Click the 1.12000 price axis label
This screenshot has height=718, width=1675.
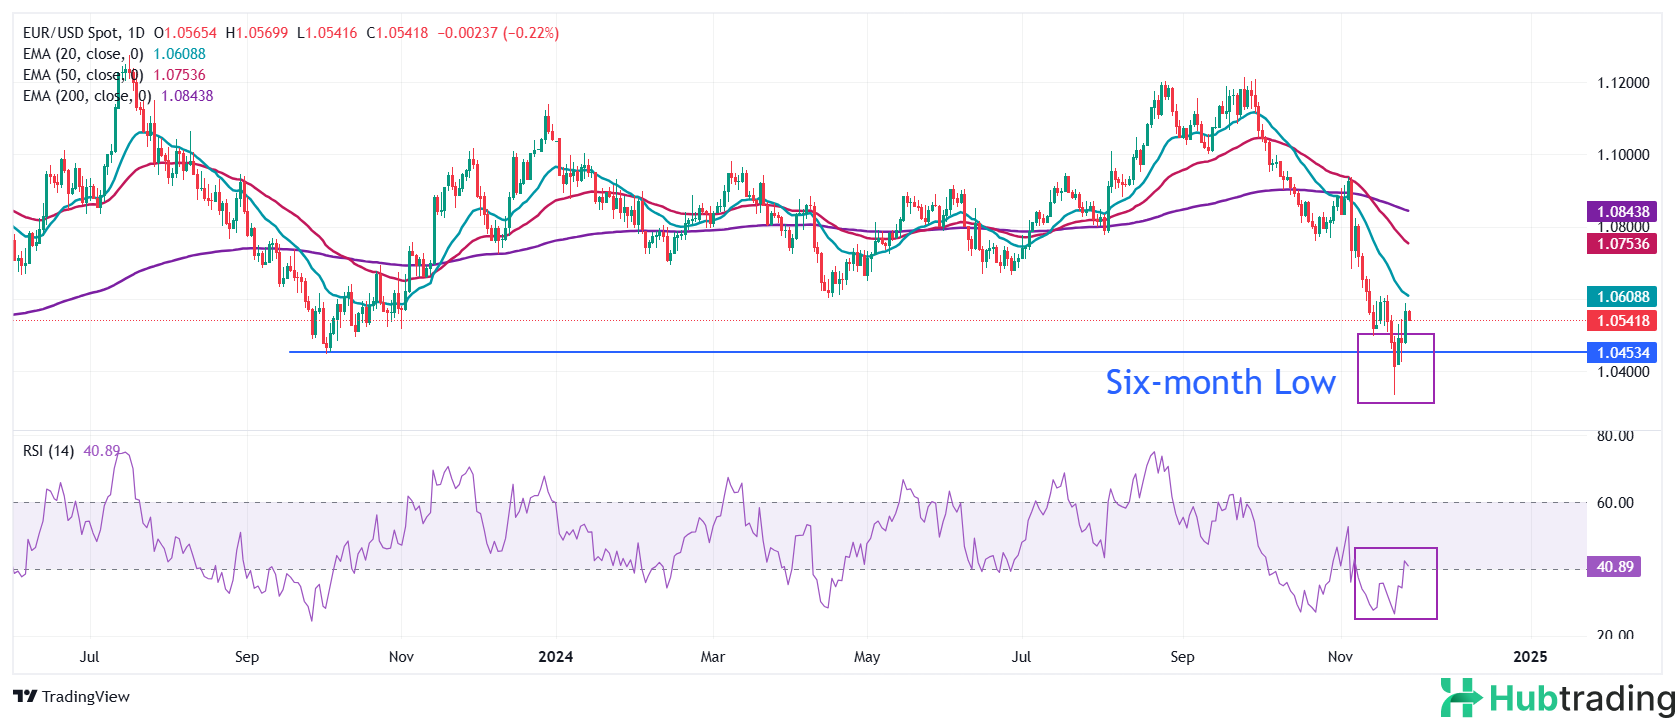click(x=1623, y=83)
